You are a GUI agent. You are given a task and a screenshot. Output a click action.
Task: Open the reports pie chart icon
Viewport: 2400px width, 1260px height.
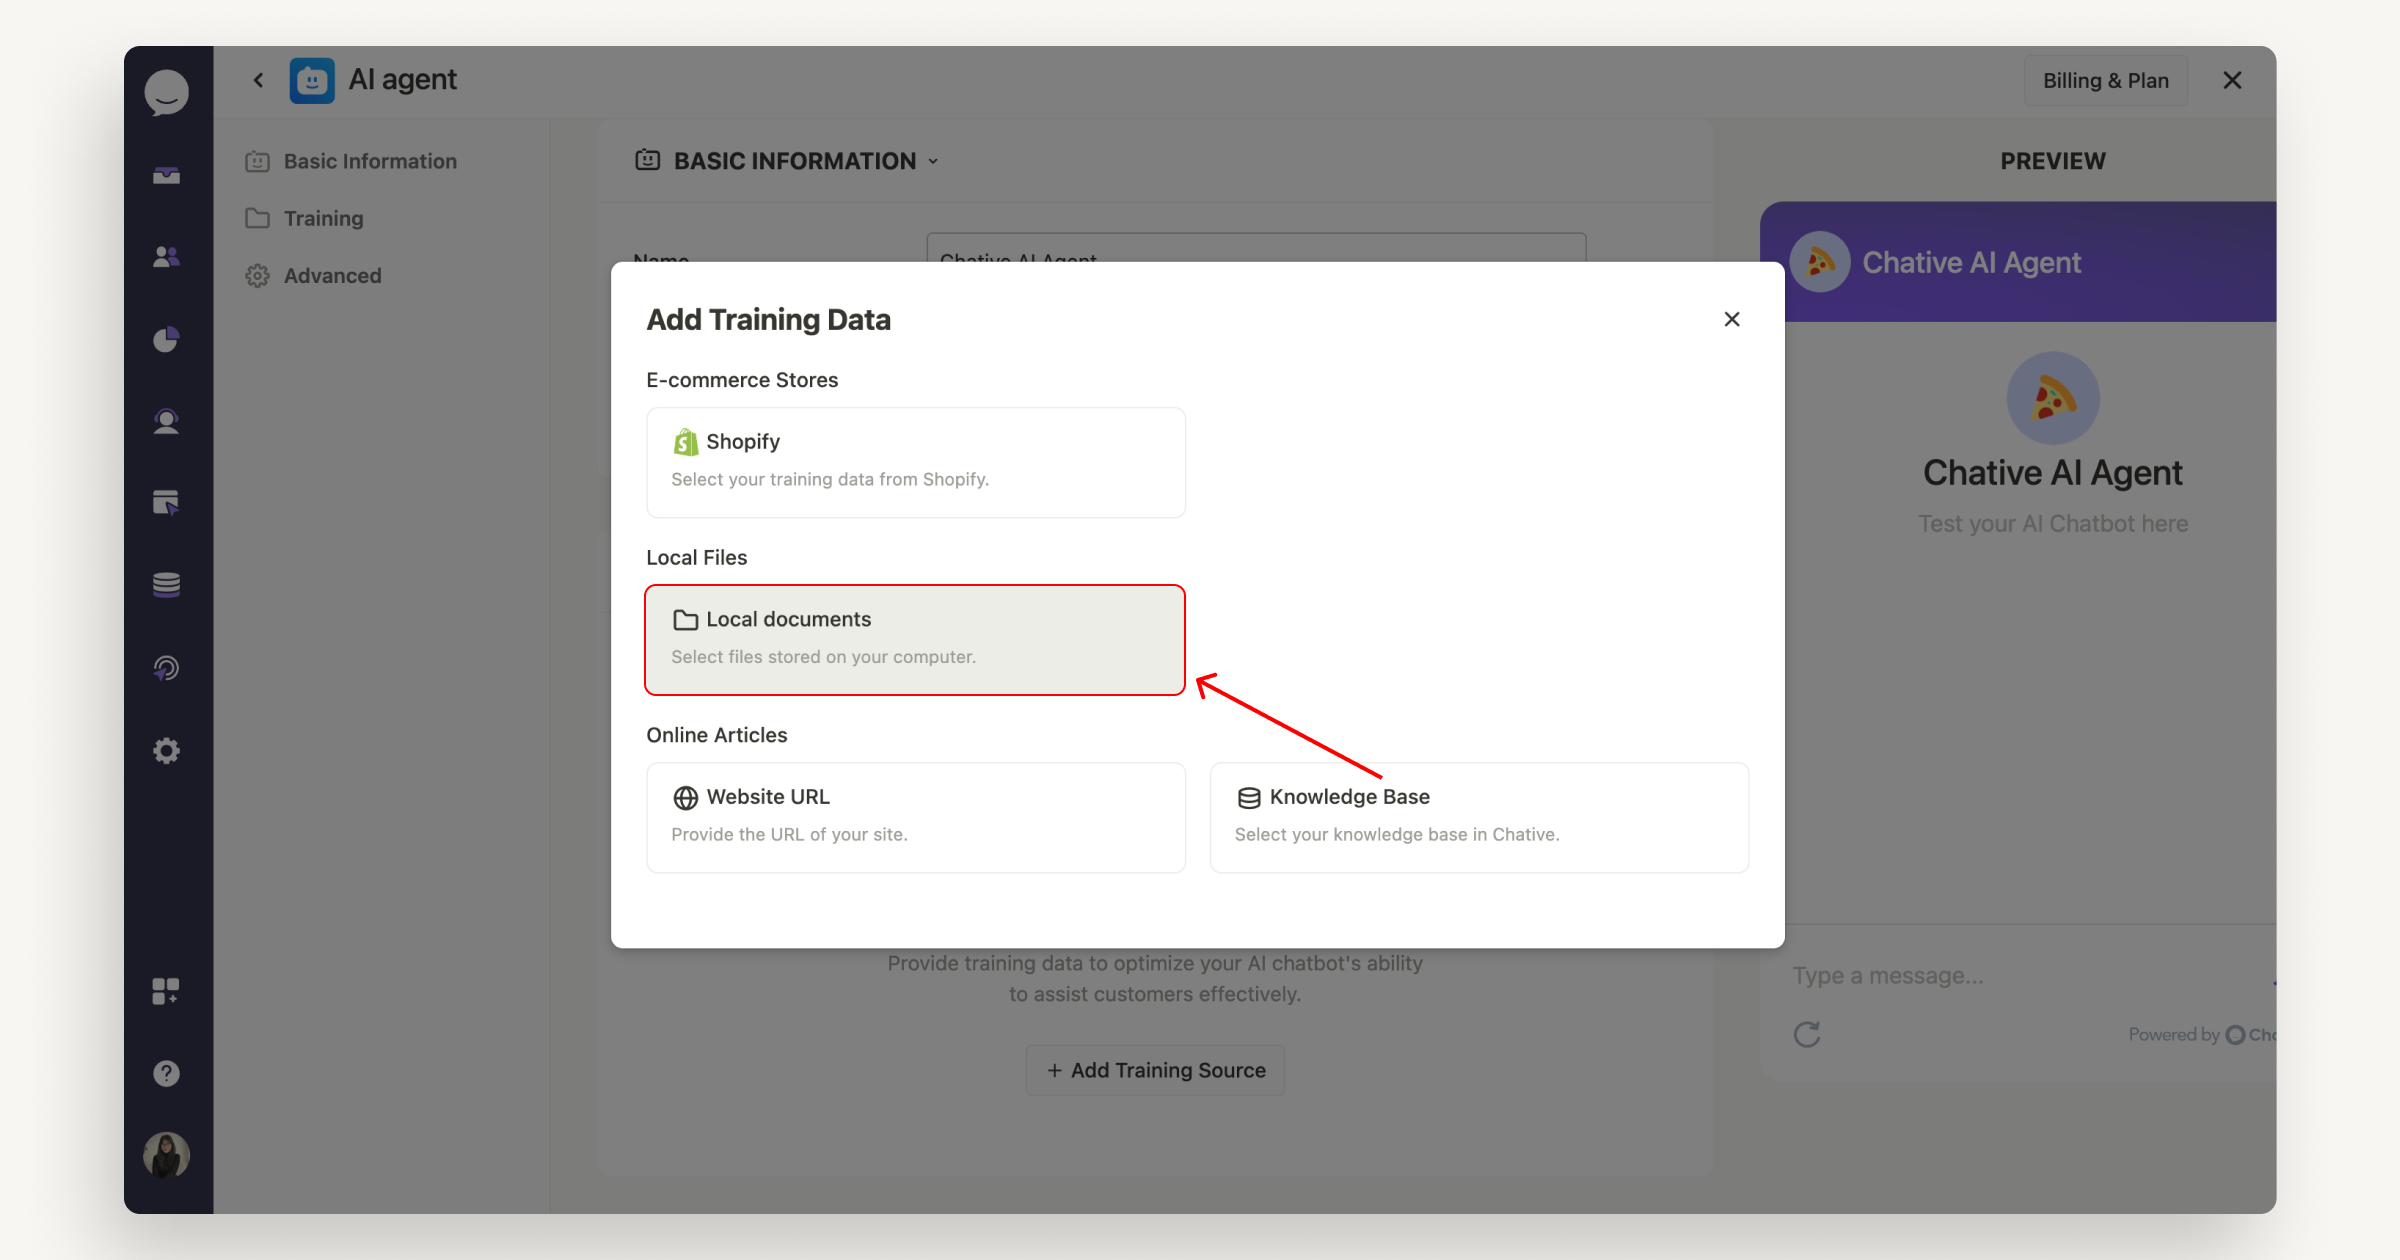click(x=166, y=340)
